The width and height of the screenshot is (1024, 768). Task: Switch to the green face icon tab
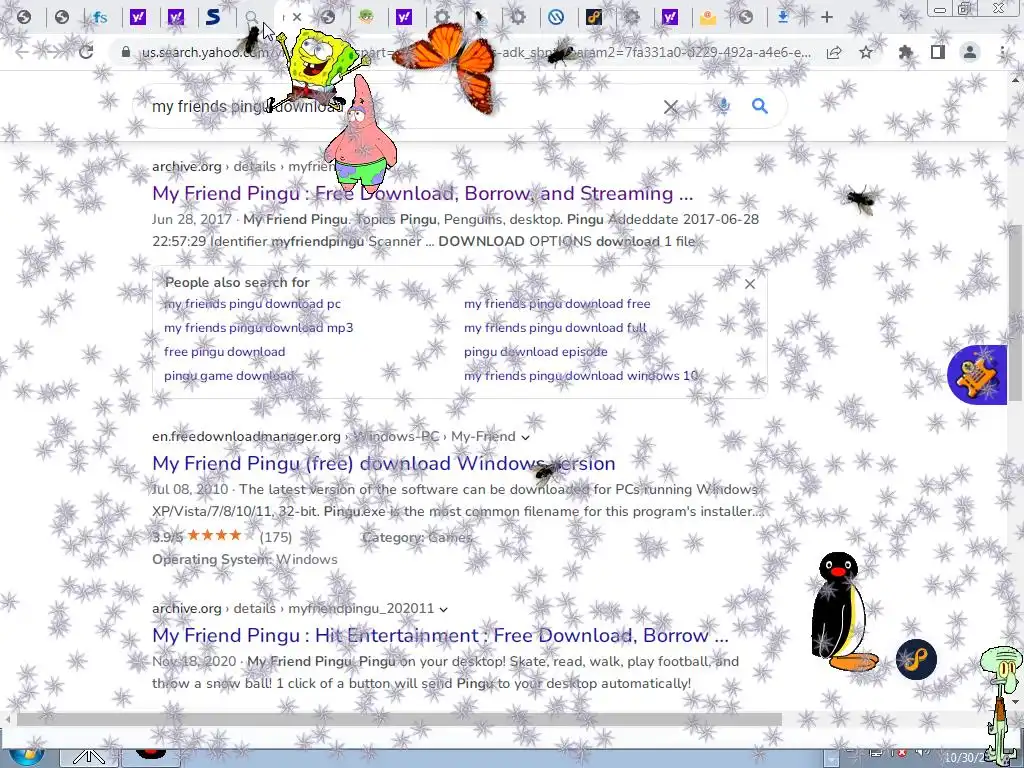(366, 17)
